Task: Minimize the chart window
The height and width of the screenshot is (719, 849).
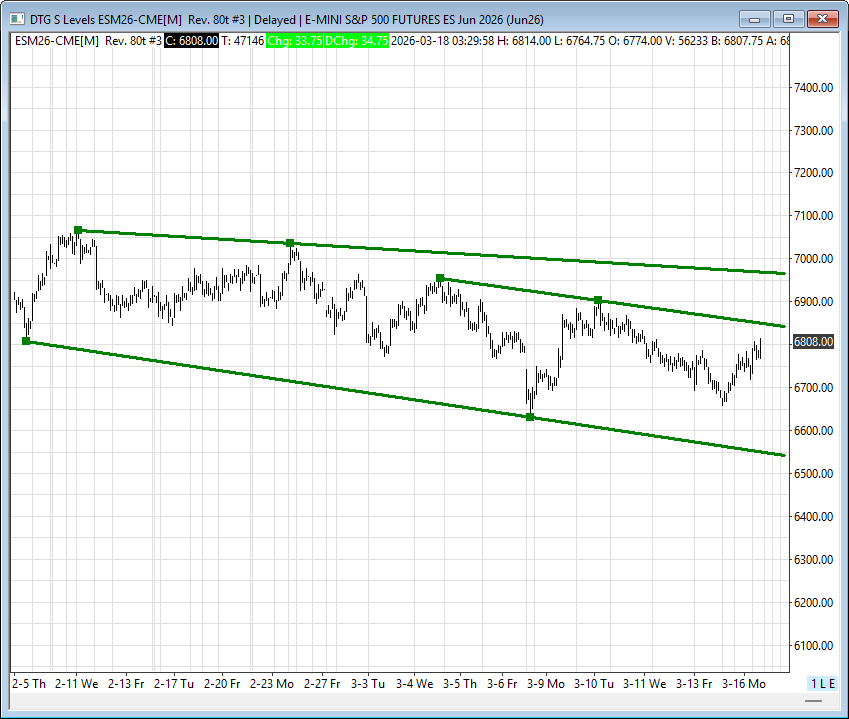Action: click(x=757, y=19)
